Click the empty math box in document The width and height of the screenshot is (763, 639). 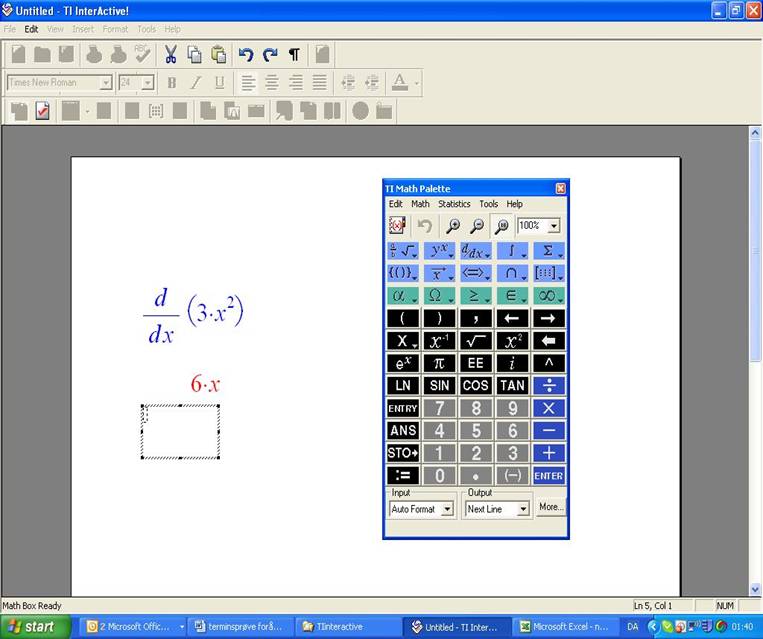[x=180, y=432]
